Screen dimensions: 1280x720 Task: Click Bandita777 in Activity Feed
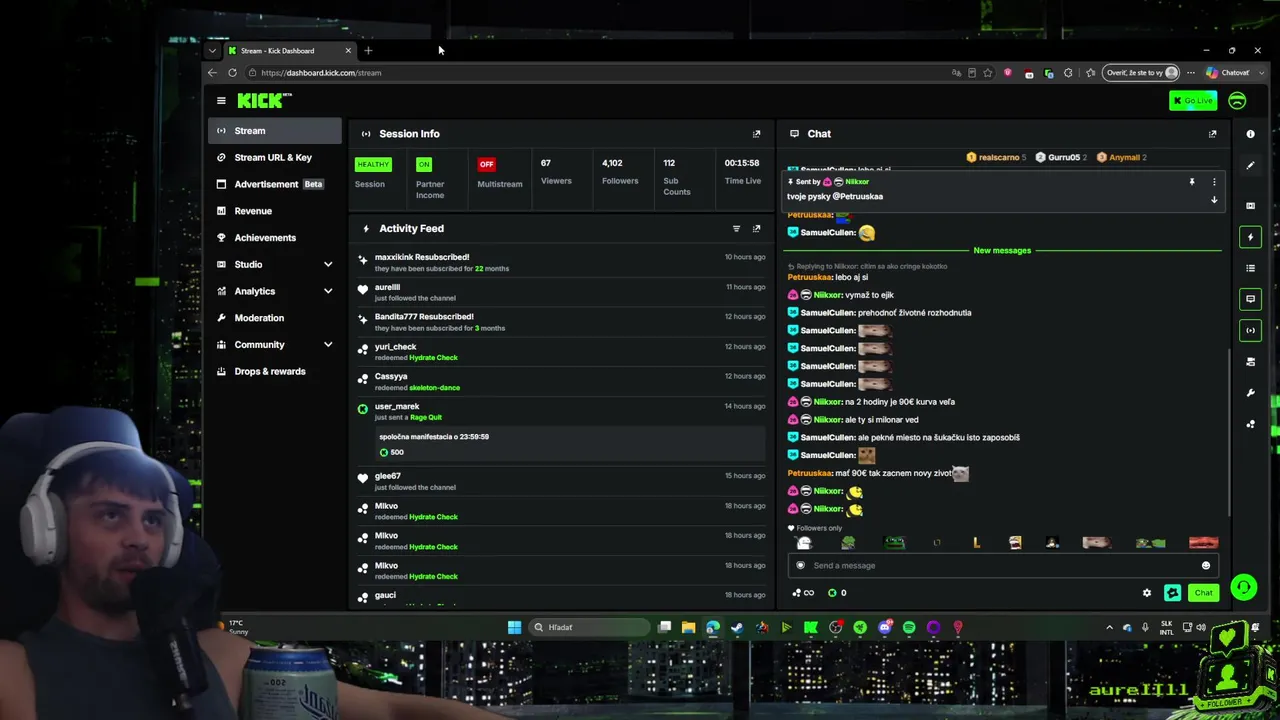[x=398, y=317]
